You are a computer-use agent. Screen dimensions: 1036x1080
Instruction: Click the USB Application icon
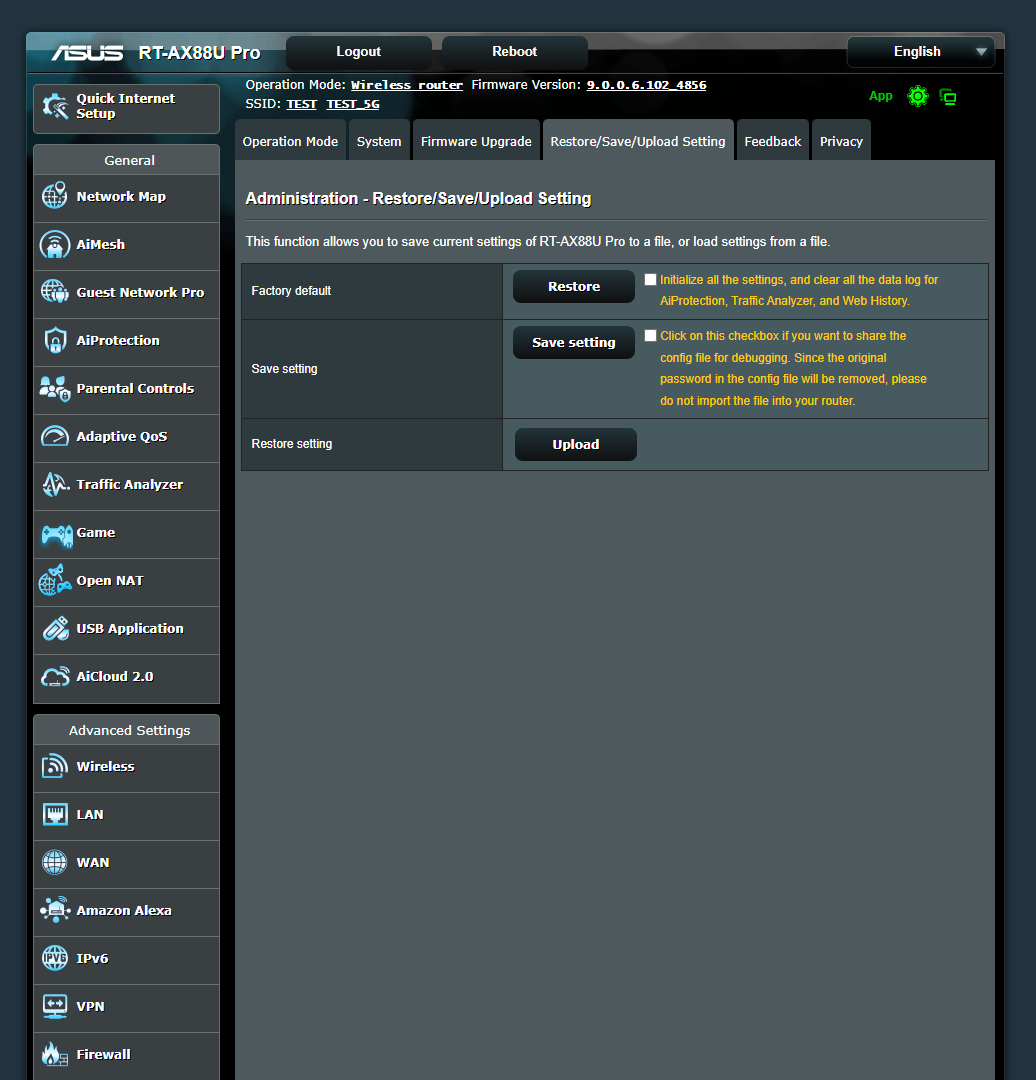pos(55,628)
